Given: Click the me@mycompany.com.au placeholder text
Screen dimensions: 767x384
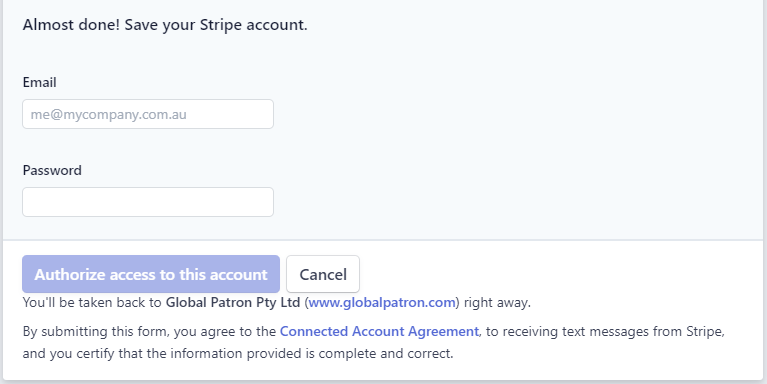Looking at the screenshot, I should [x=109, y=114].
